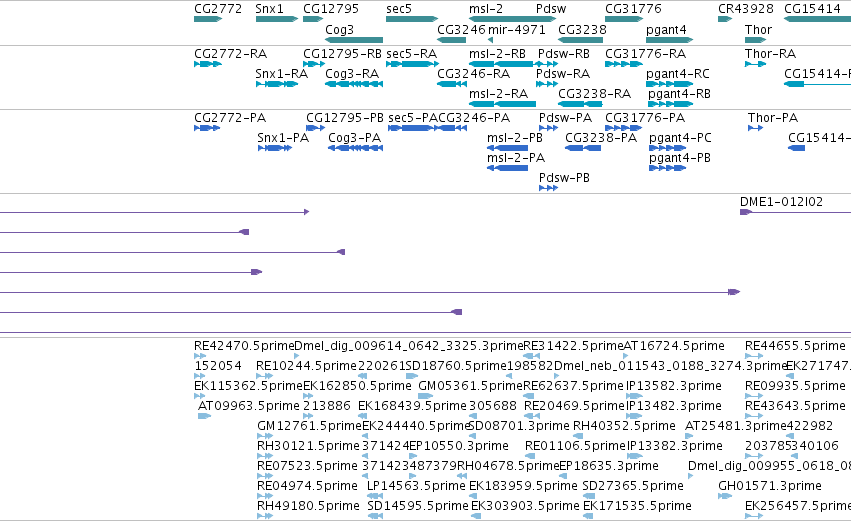Select the CG31776 gene label

[633, 9]
